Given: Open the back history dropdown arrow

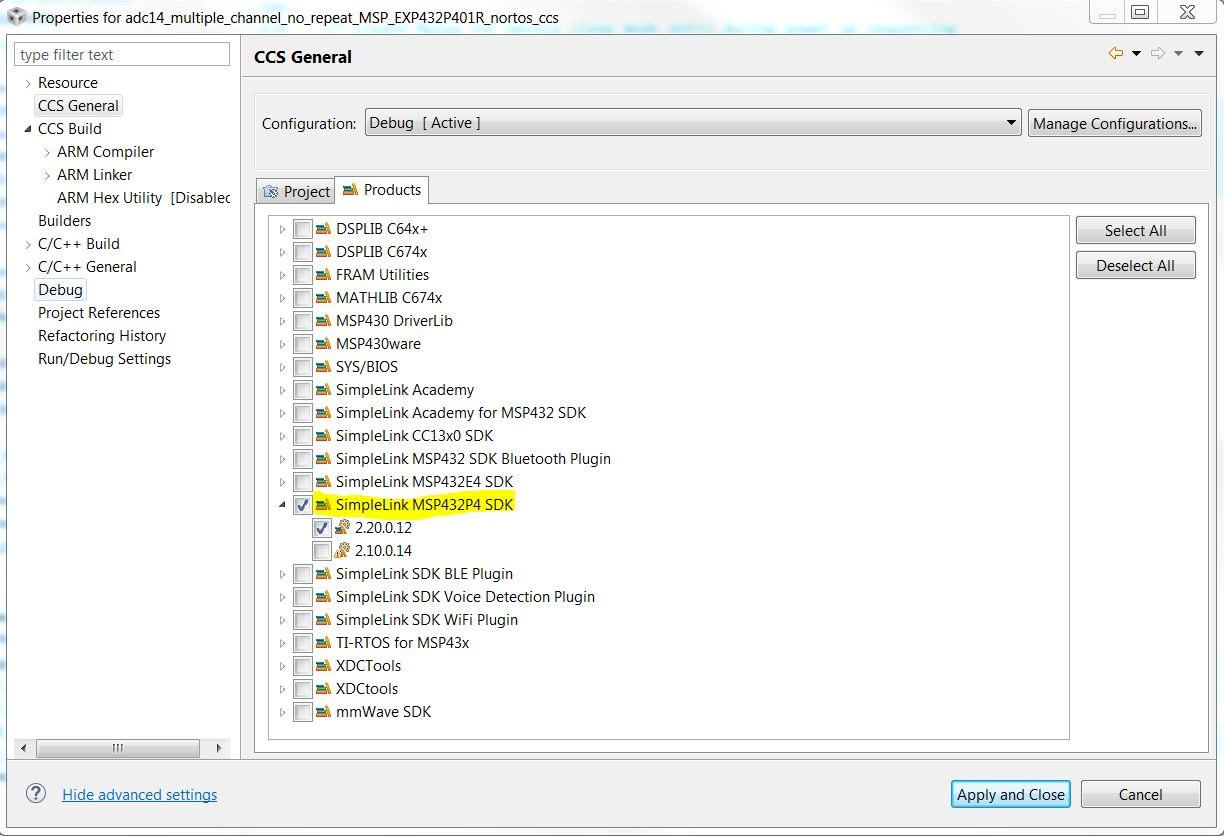Looking at the screenshot, I should (1136, 54).
